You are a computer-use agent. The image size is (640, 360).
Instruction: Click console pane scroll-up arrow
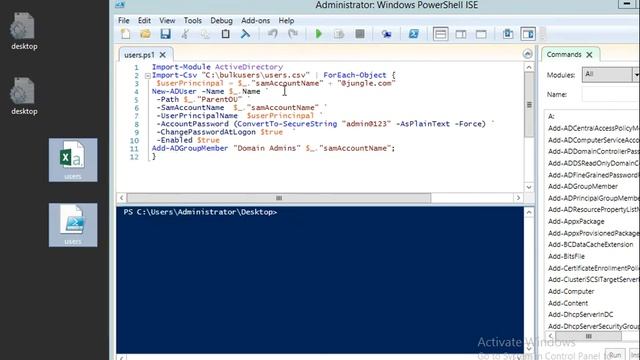point(529,212)
